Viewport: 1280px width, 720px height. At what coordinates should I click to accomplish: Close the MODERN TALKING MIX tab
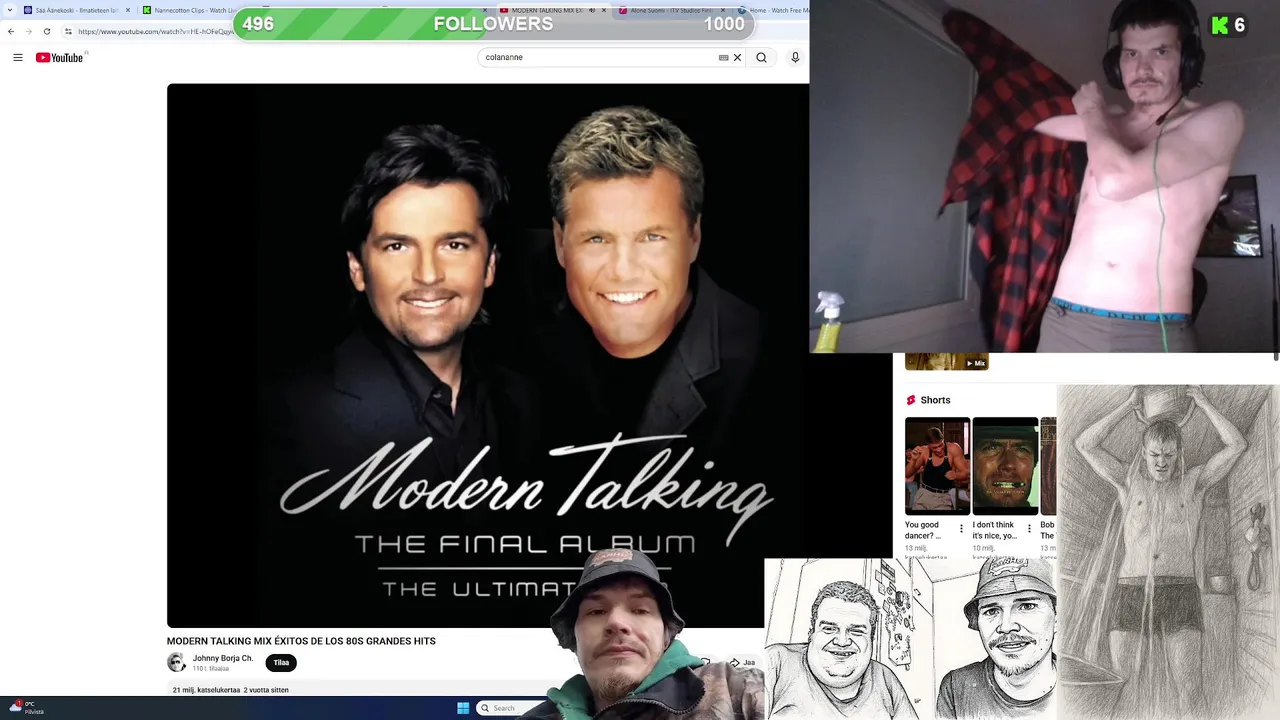point(604,10)
